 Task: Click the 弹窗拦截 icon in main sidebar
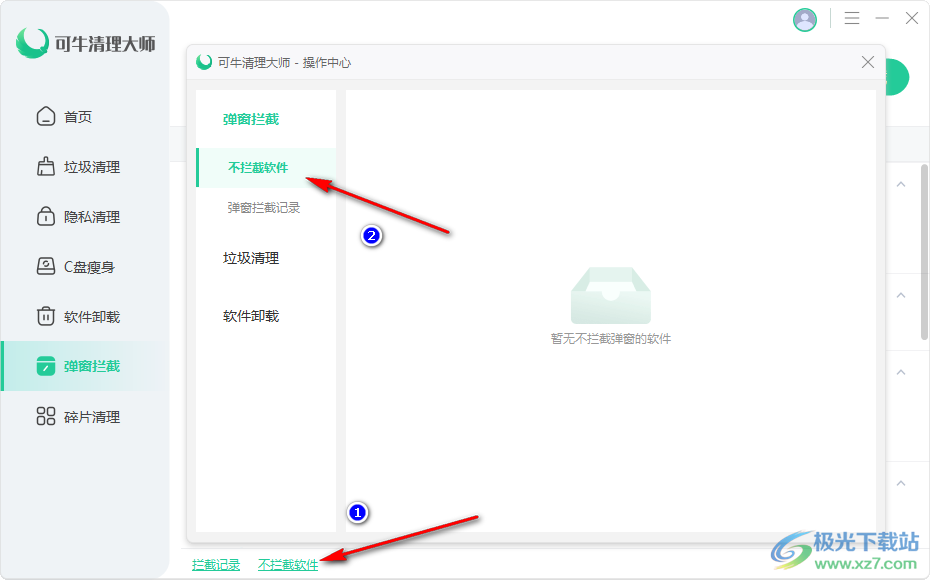[46, 367]
